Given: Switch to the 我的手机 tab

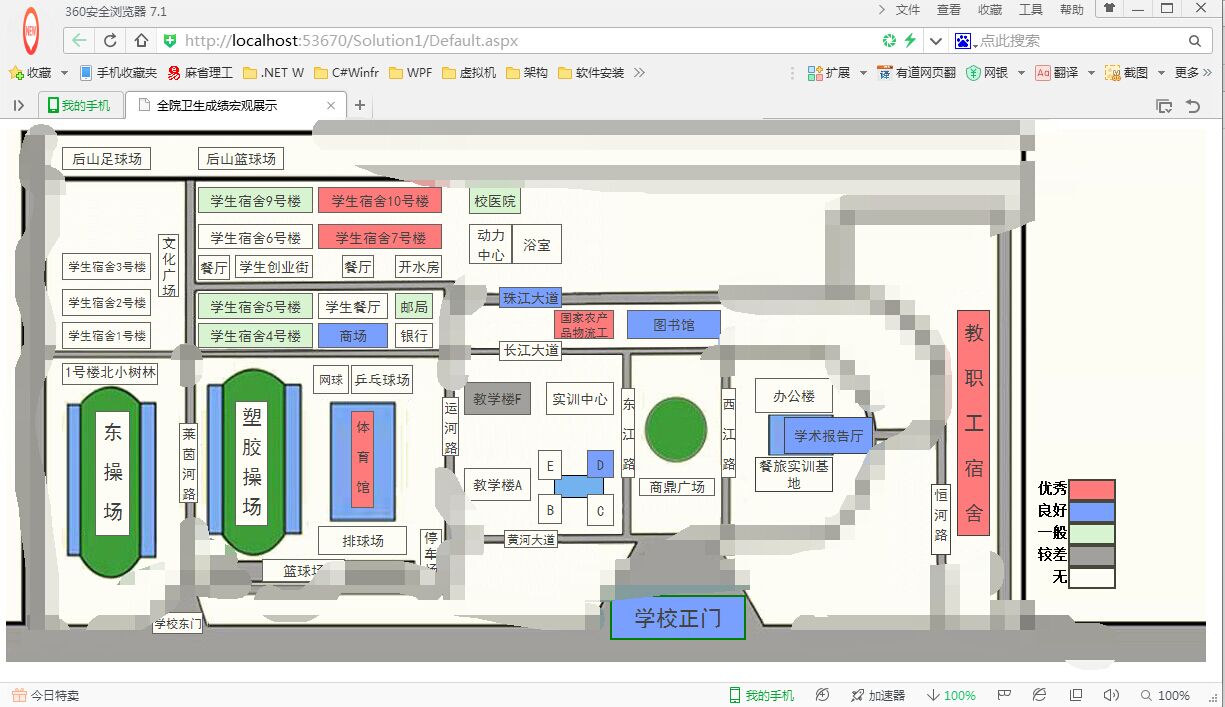Looking at the screenshot, I should (80, 103).
